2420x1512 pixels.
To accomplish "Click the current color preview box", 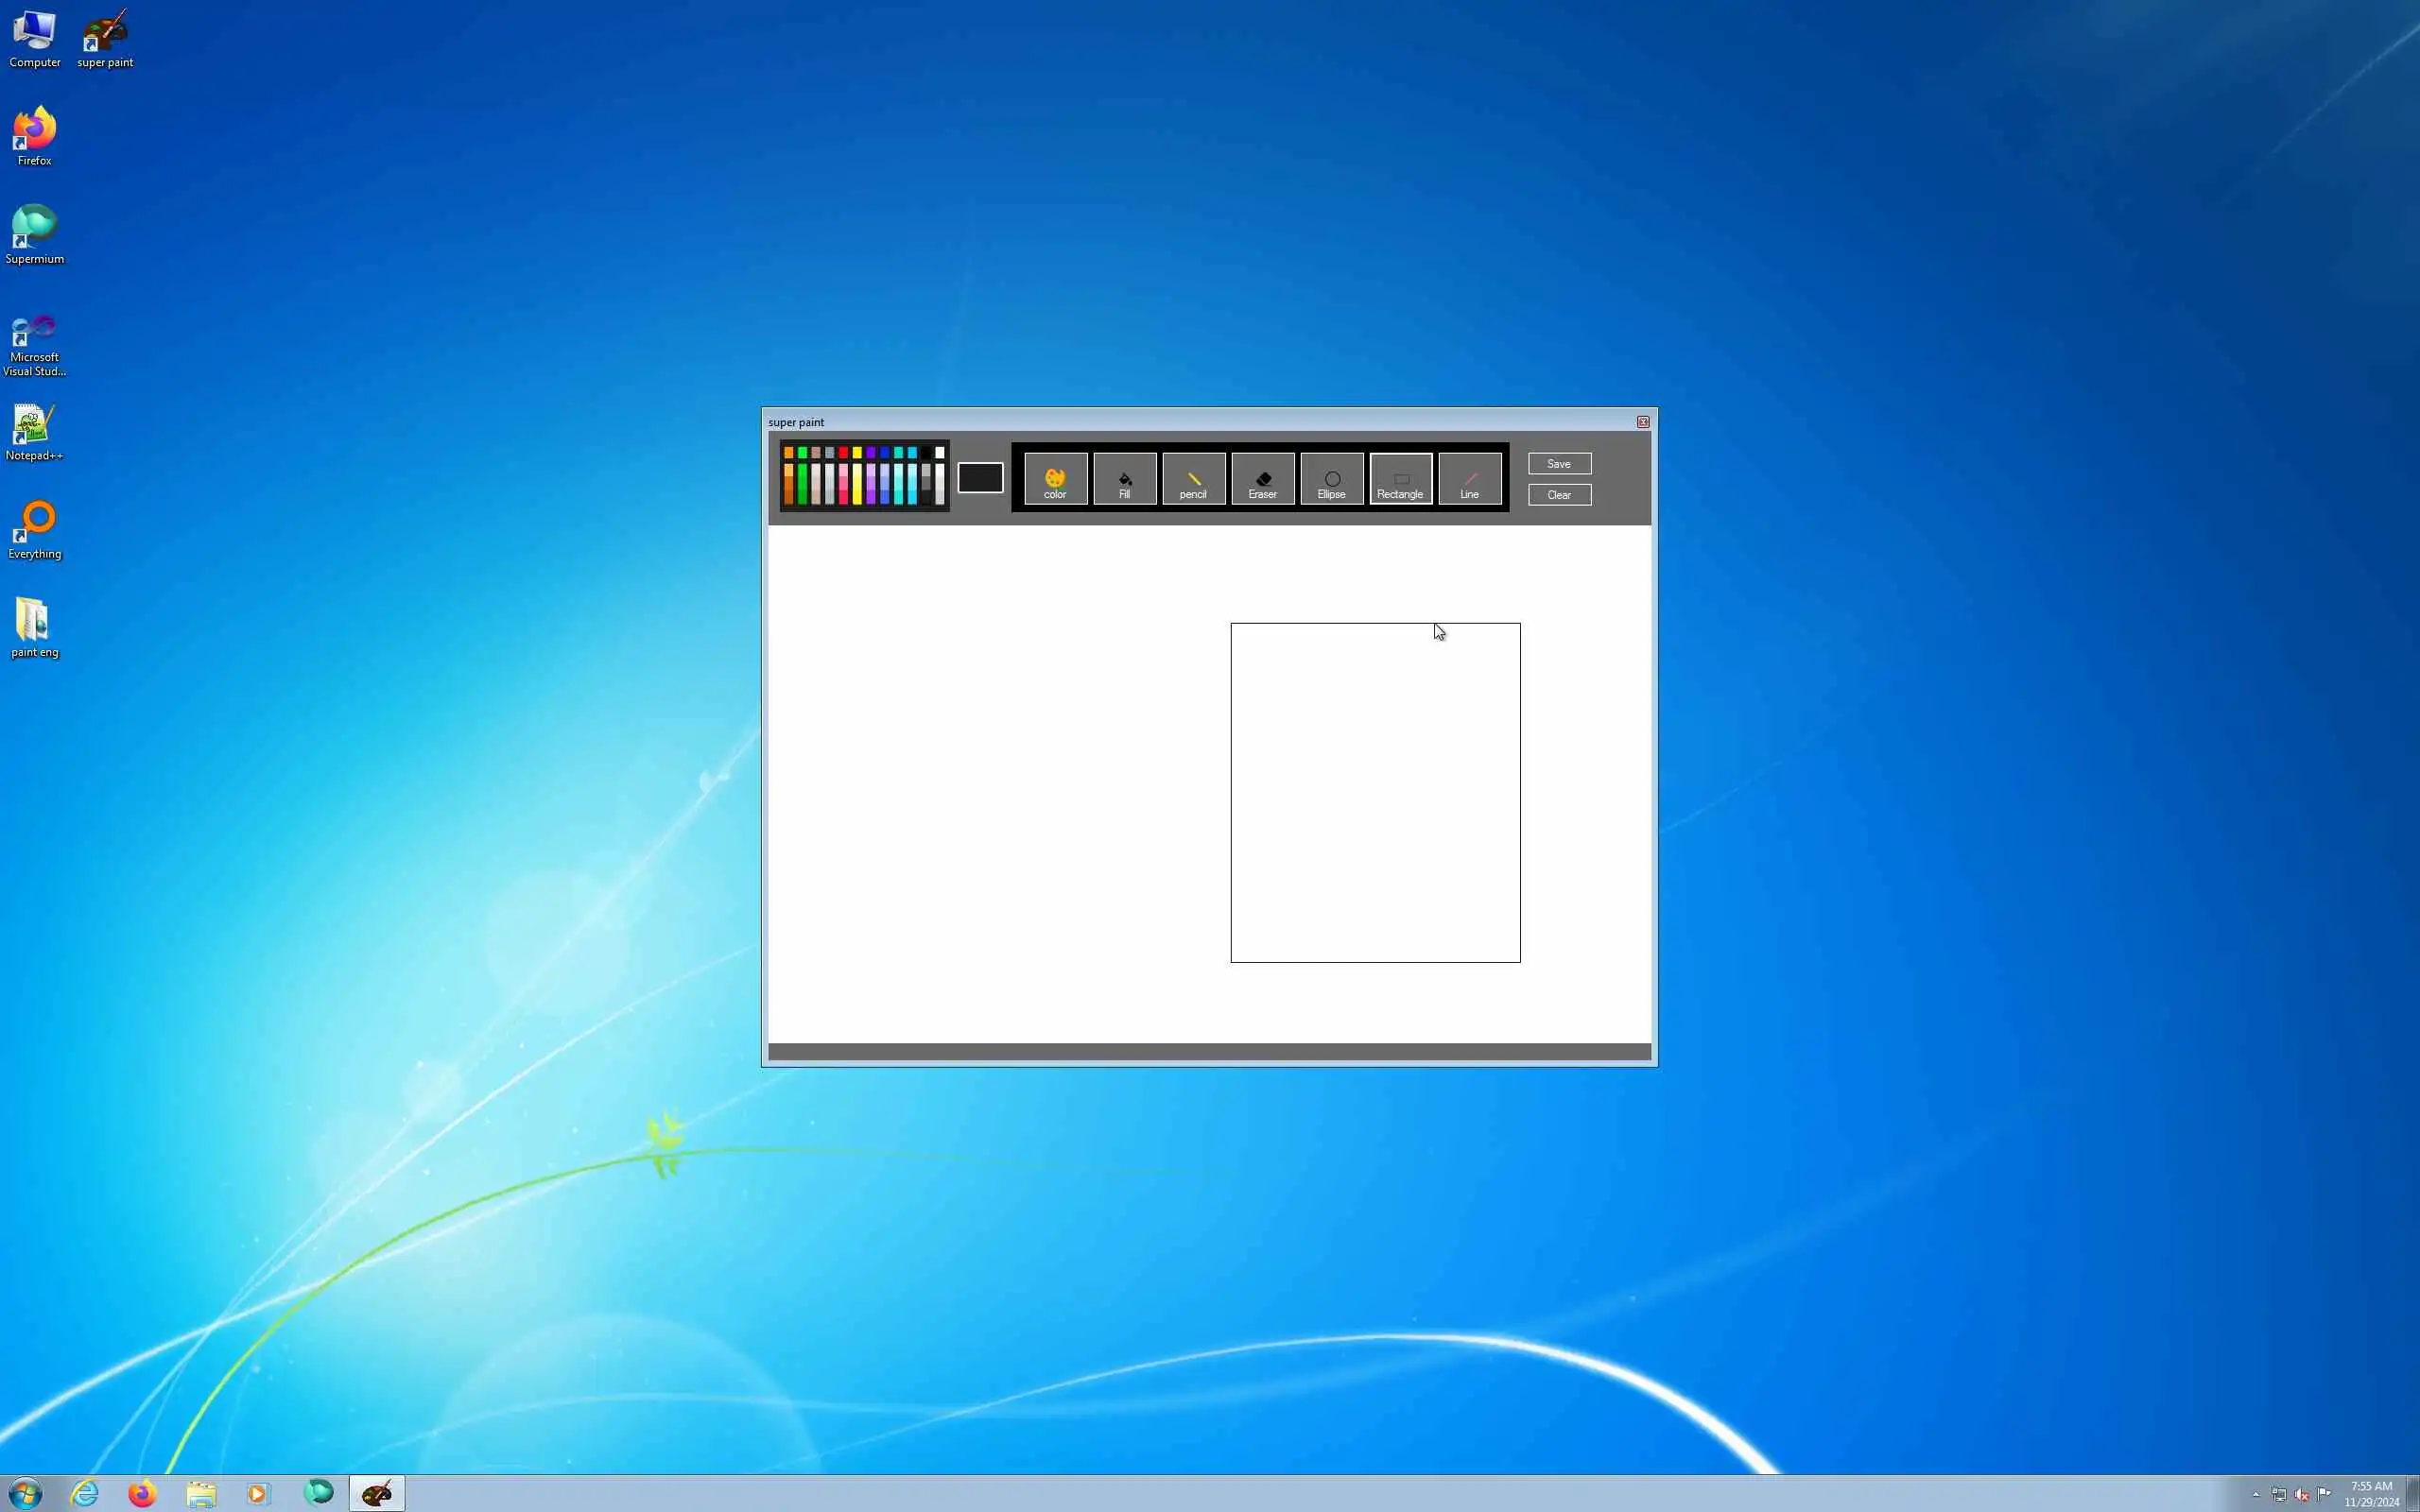I will (979, 478).
